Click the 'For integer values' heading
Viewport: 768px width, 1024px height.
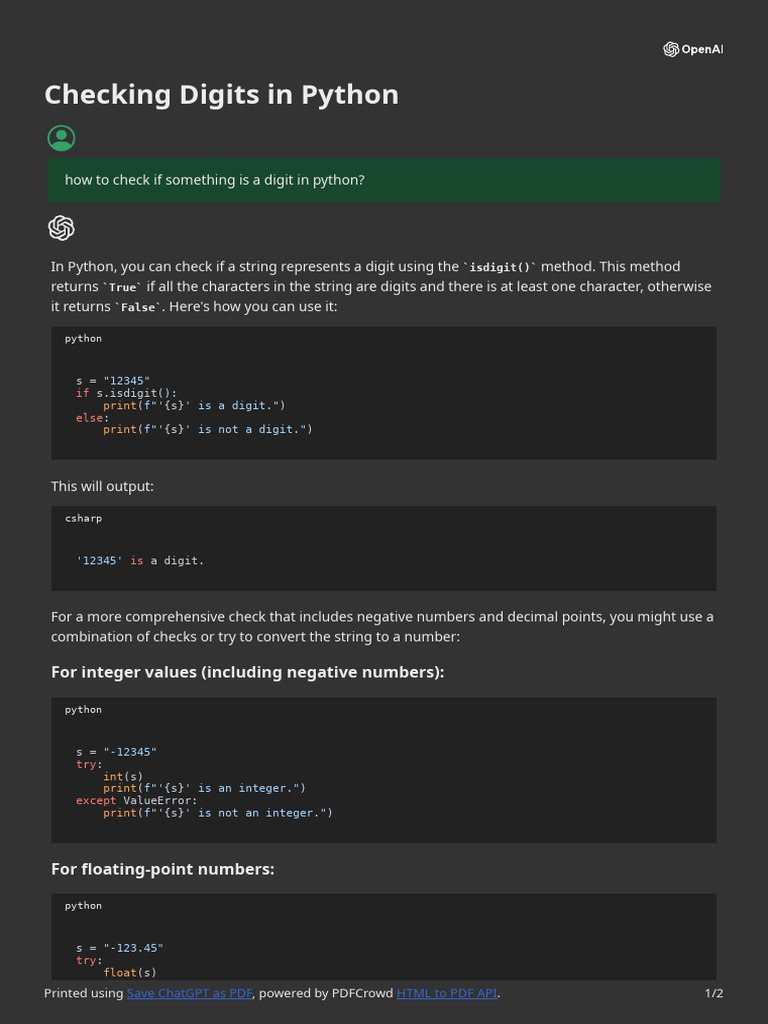247,672
